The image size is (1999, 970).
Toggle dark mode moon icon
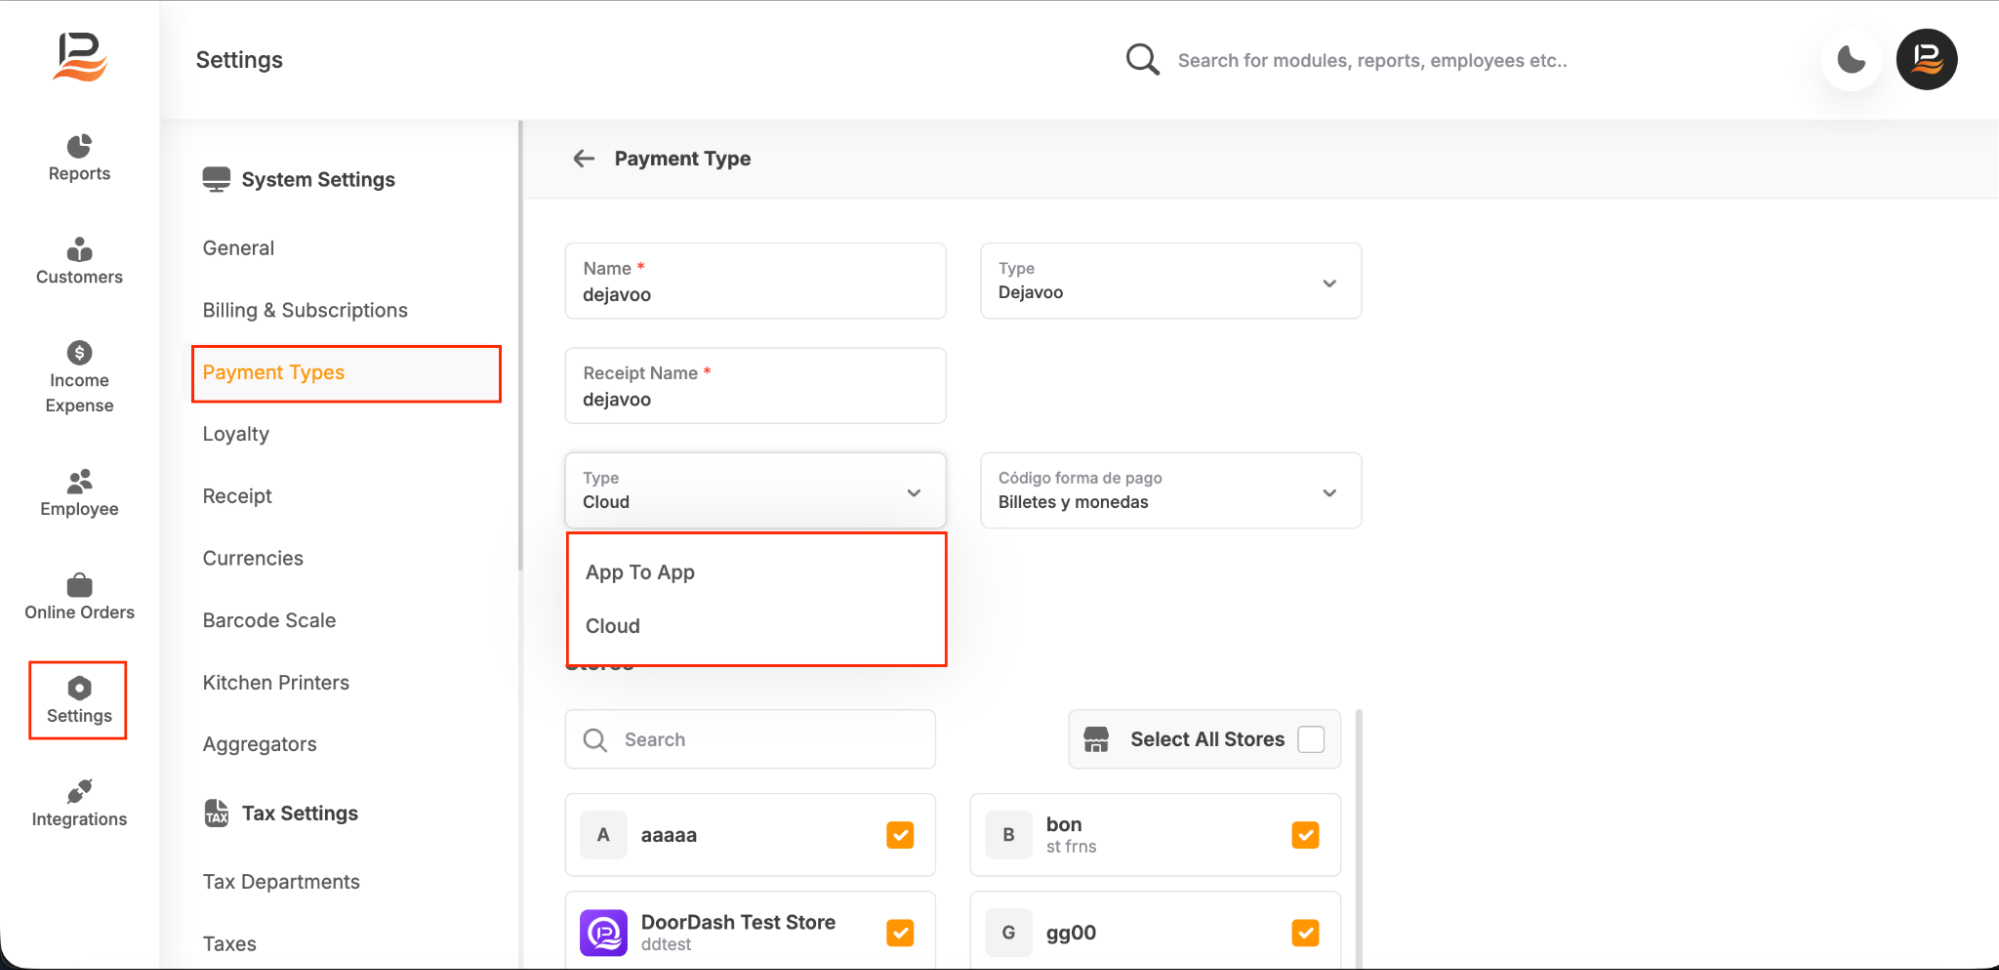(1850, 60)
